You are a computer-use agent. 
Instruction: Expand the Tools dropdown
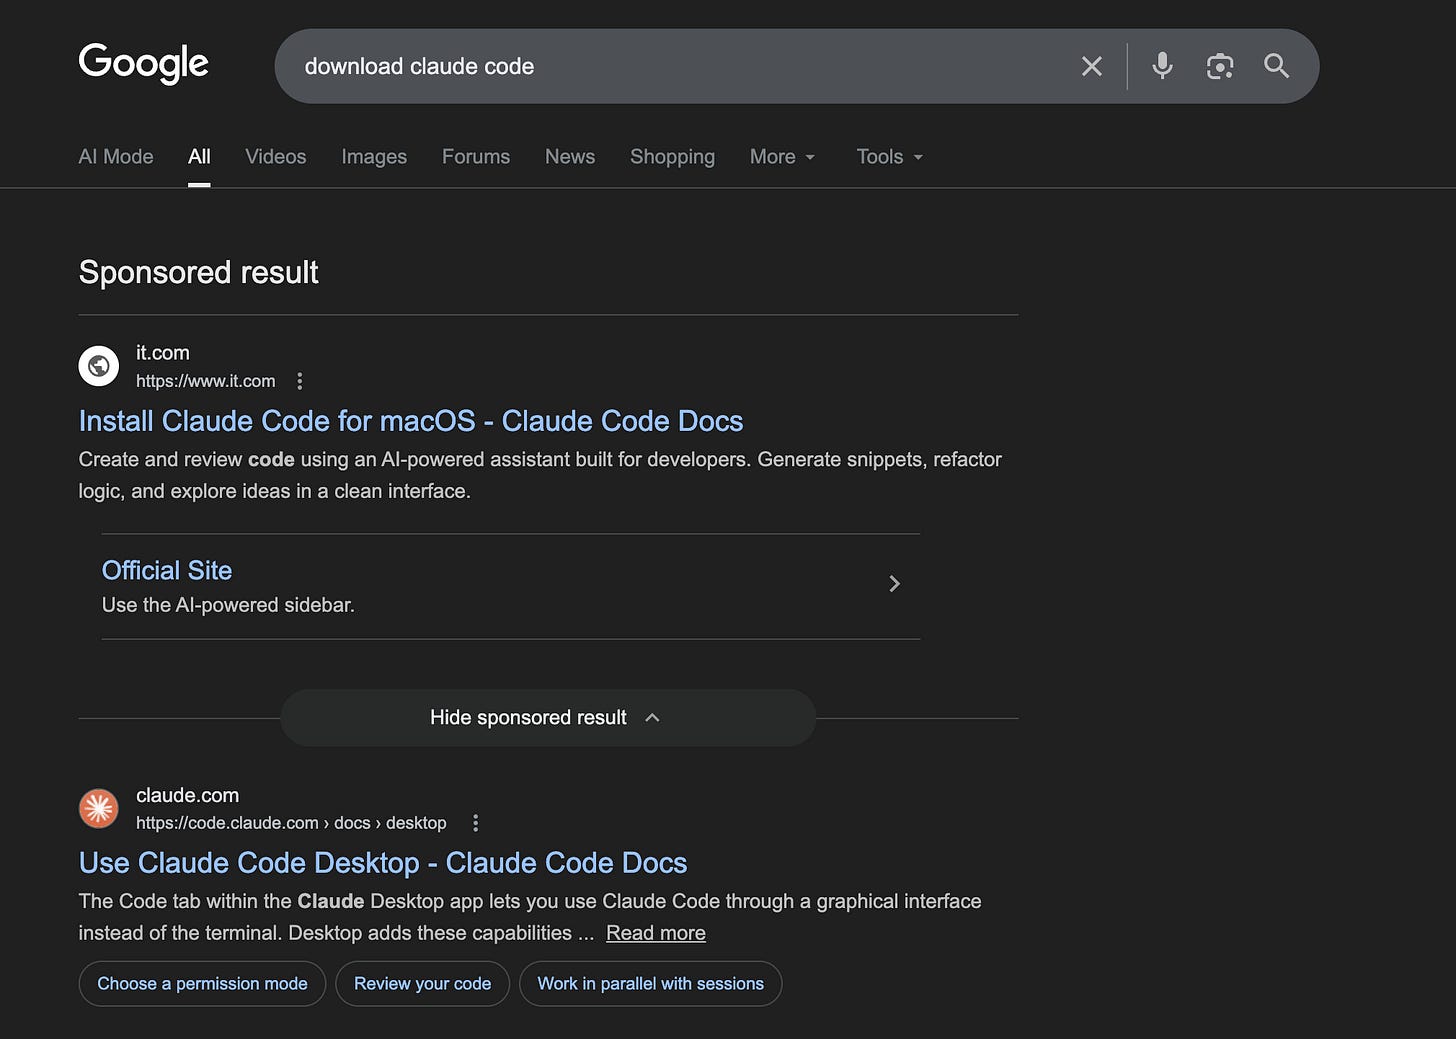pyautogui.click(x=890, y=157)
